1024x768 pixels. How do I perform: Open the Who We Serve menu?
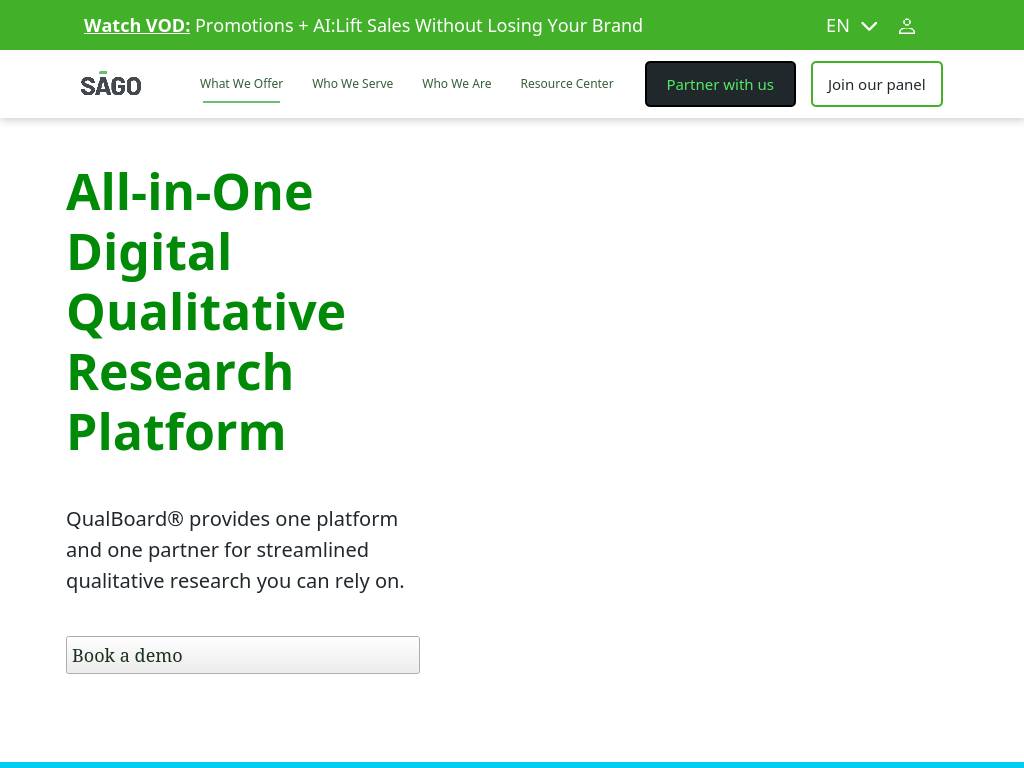tap(353, 84)
